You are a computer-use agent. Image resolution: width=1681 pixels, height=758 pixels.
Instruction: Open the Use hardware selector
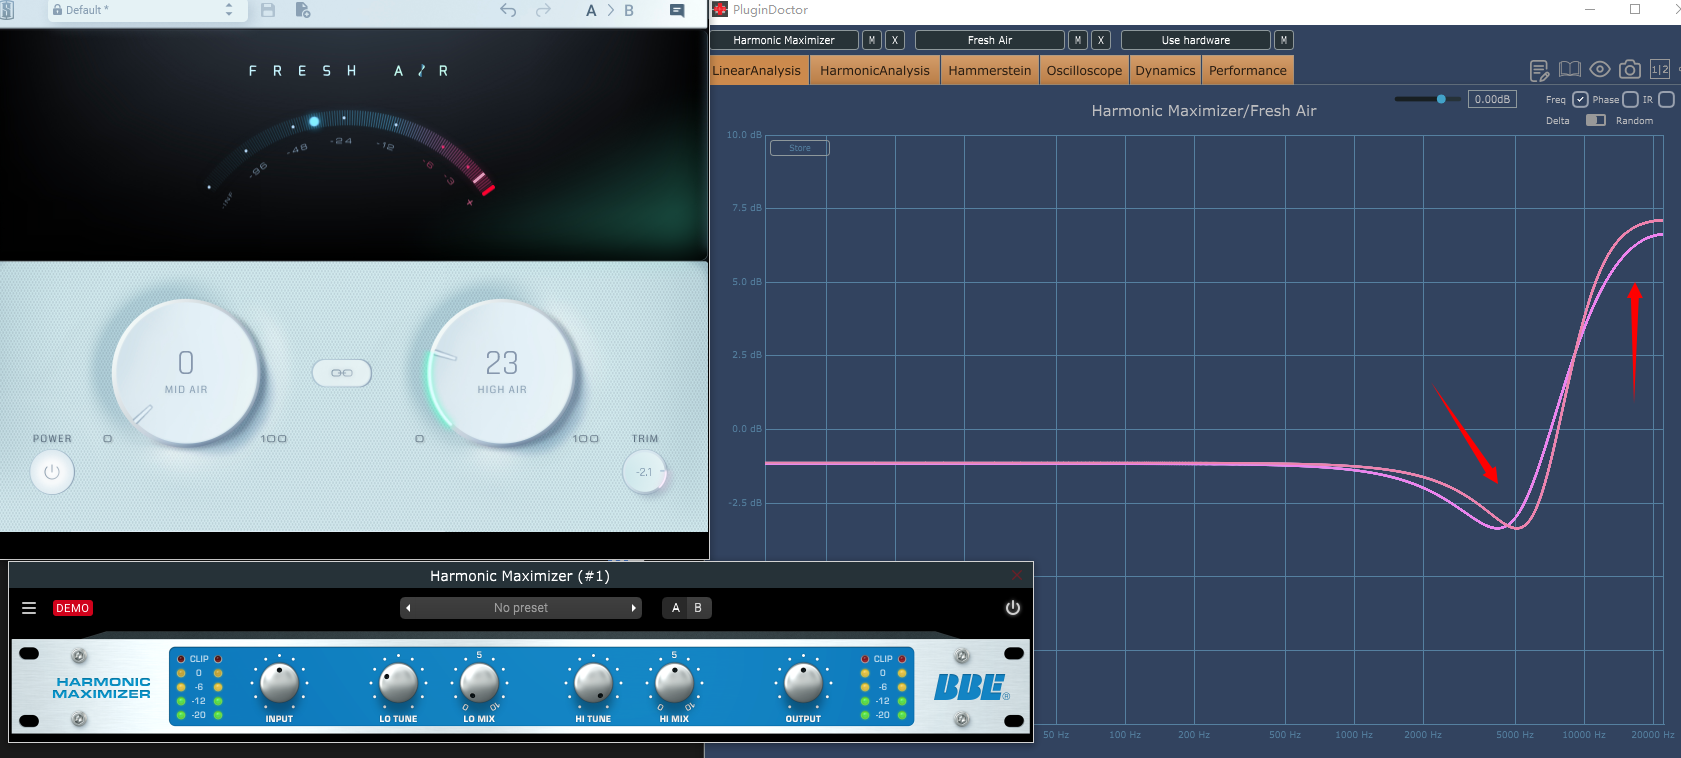[1196, 40]
